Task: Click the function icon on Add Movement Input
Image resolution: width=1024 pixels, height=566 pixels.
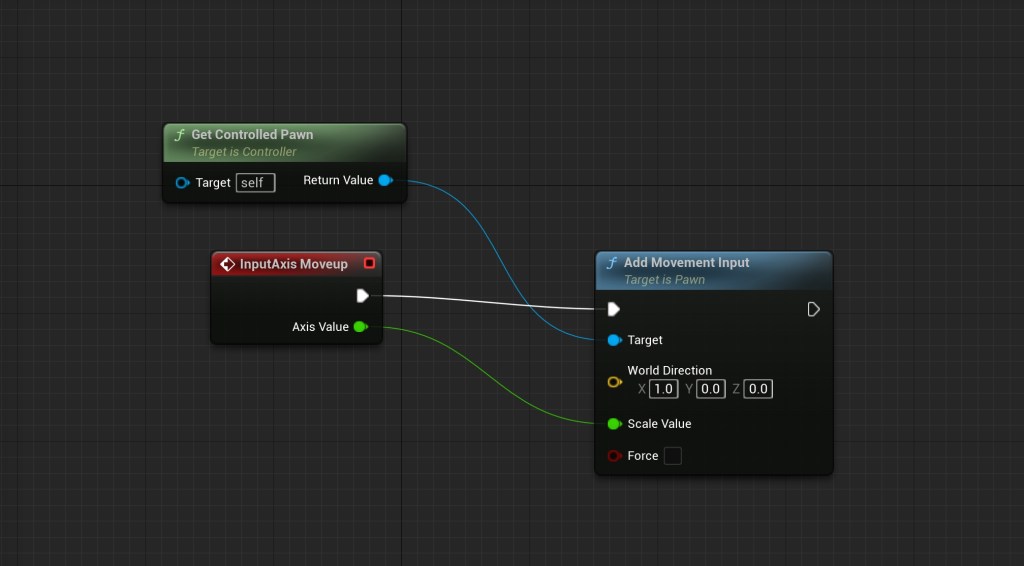Action: tap(611, 263)
